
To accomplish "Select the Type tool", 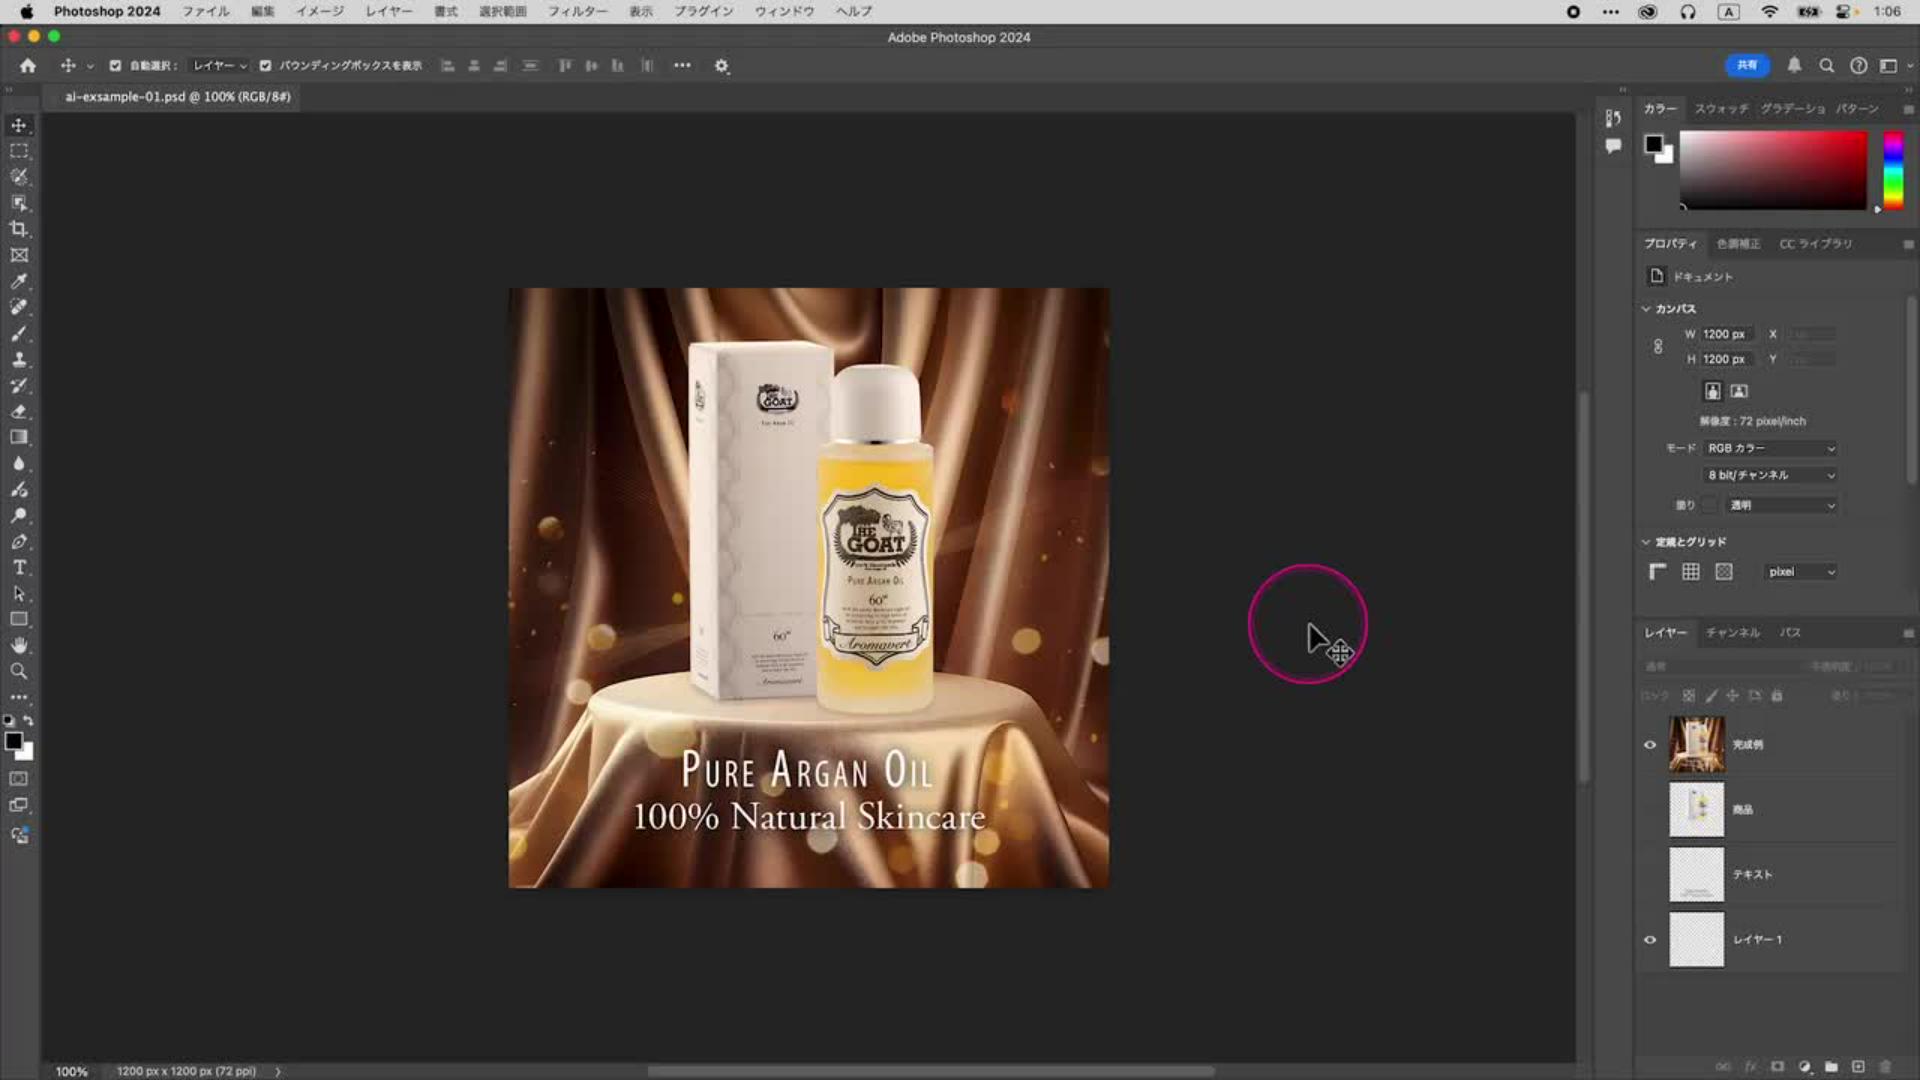I will click(x=19, y=567).
